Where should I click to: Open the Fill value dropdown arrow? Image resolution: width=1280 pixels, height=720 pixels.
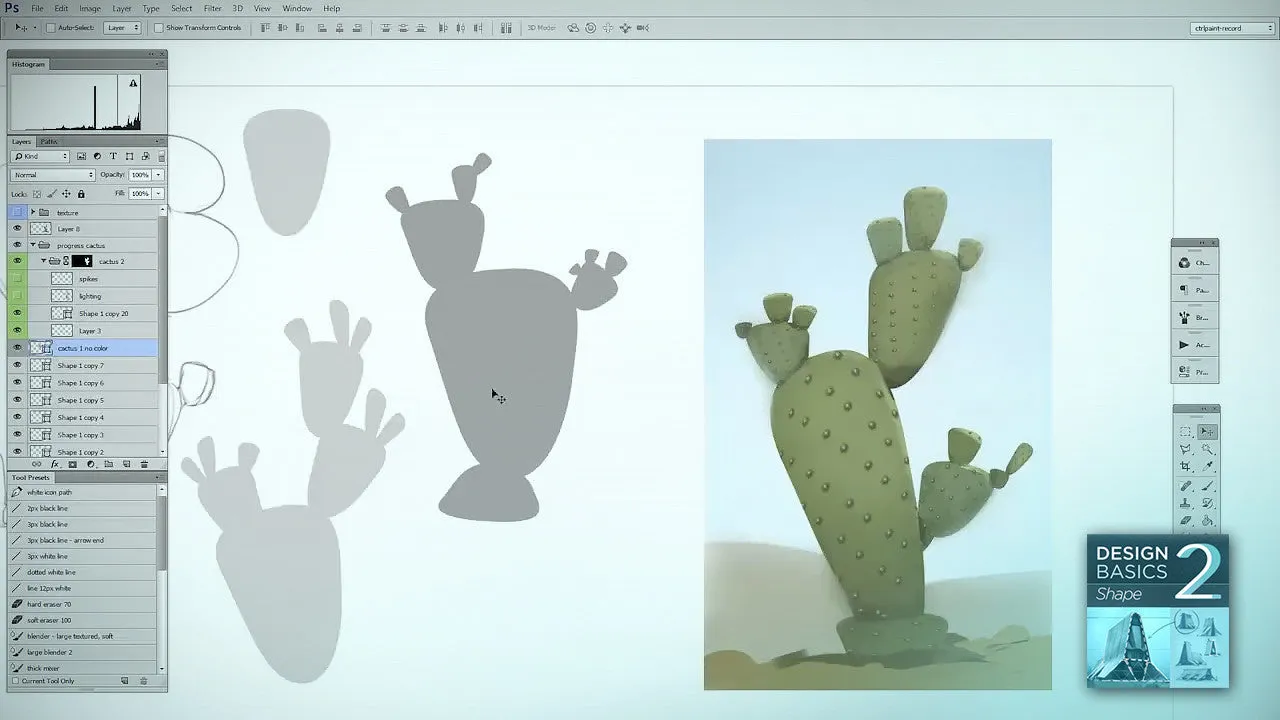coord(158,194)
